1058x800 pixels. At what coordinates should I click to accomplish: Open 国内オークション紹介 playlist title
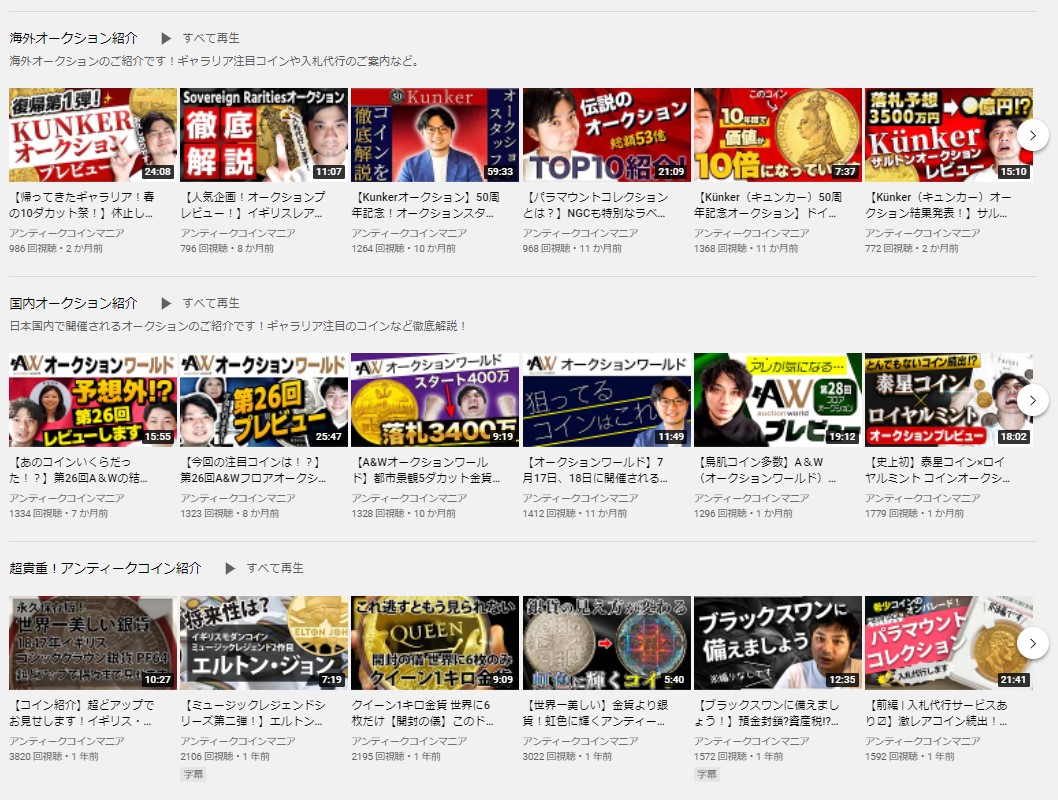point(74,304)
